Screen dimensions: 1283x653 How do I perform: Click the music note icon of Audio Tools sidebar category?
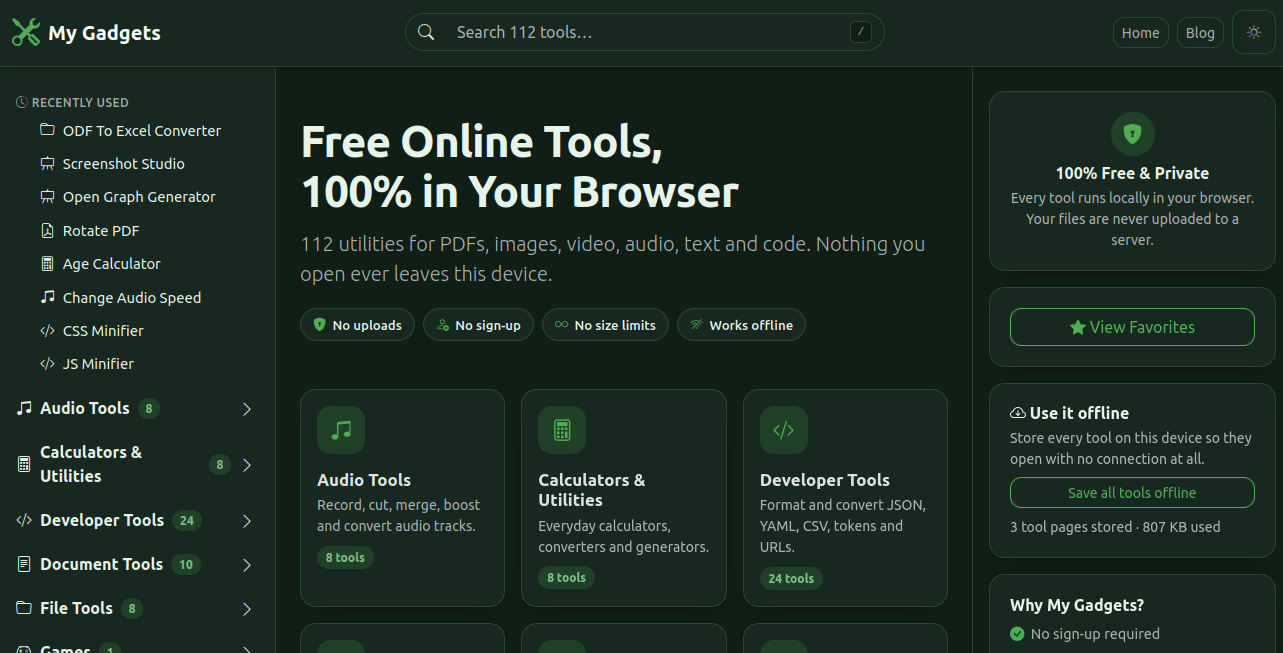coord(25,408)
